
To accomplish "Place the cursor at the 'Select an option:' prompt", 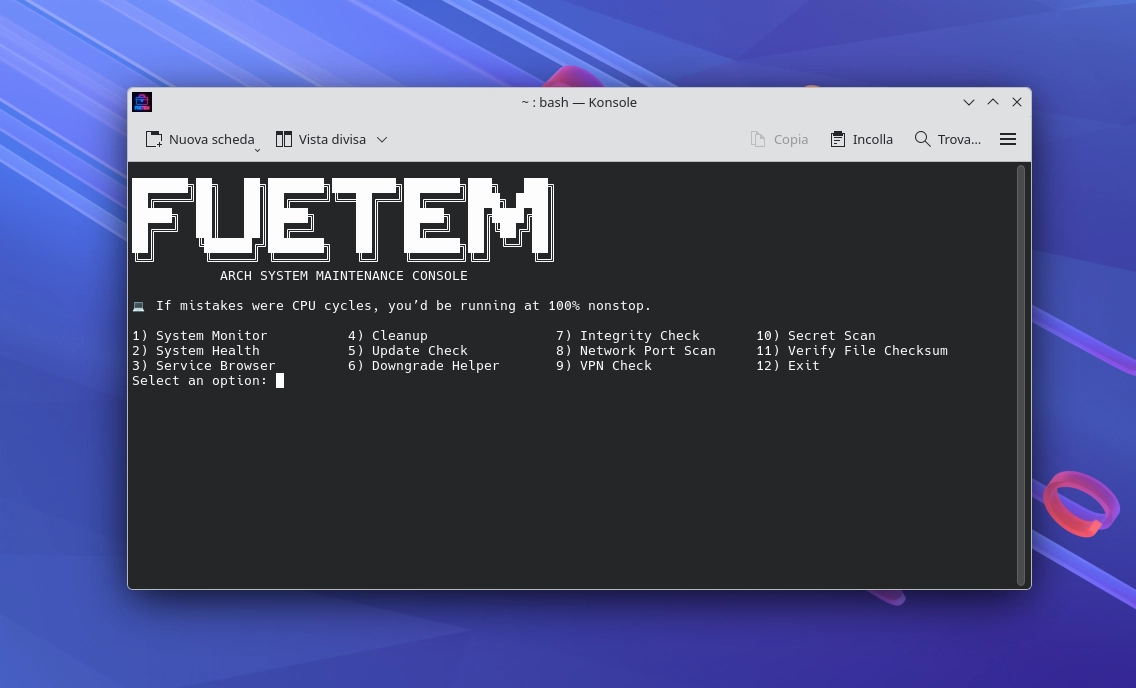I will pos(280,381).
